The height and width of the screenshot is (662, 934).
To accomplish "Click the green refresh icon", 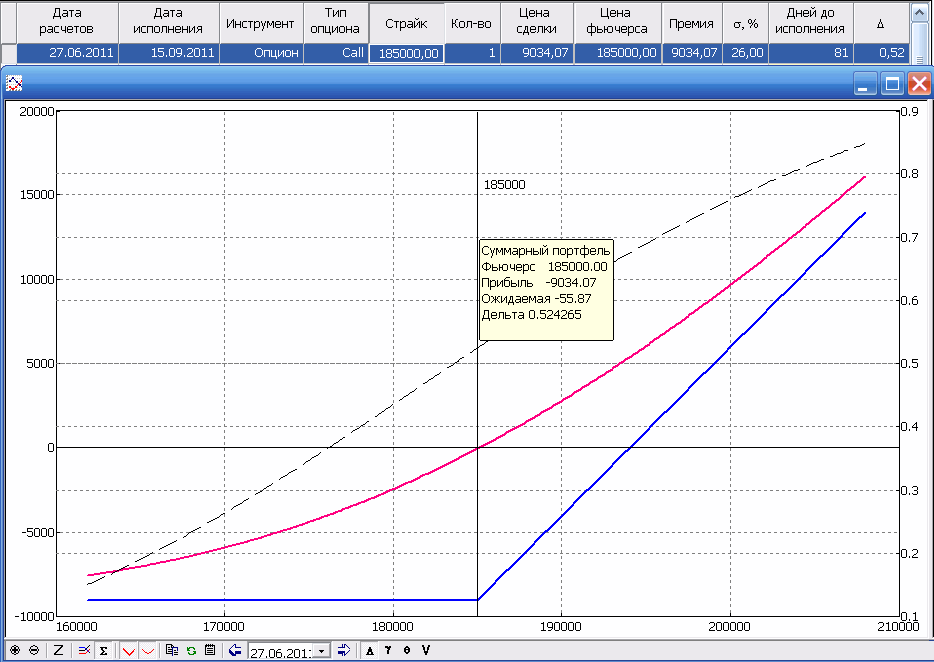I will tap(191, 650).
